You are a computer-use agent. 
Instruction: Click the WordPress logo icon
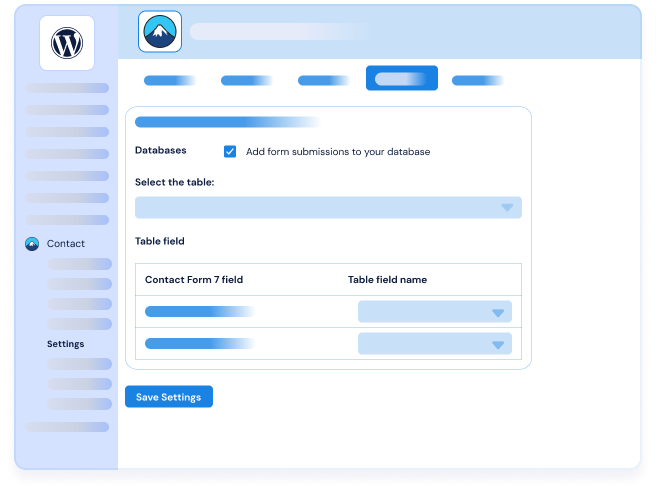[x=67, y=43]
